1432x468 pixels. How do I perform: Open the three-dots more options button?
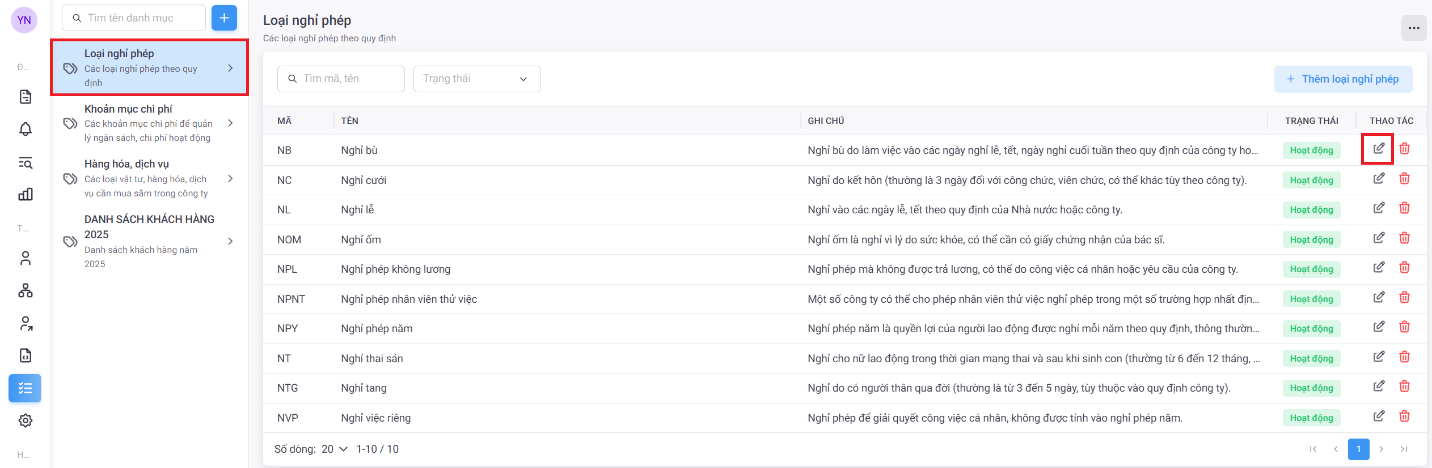[x=1413, y=28]
